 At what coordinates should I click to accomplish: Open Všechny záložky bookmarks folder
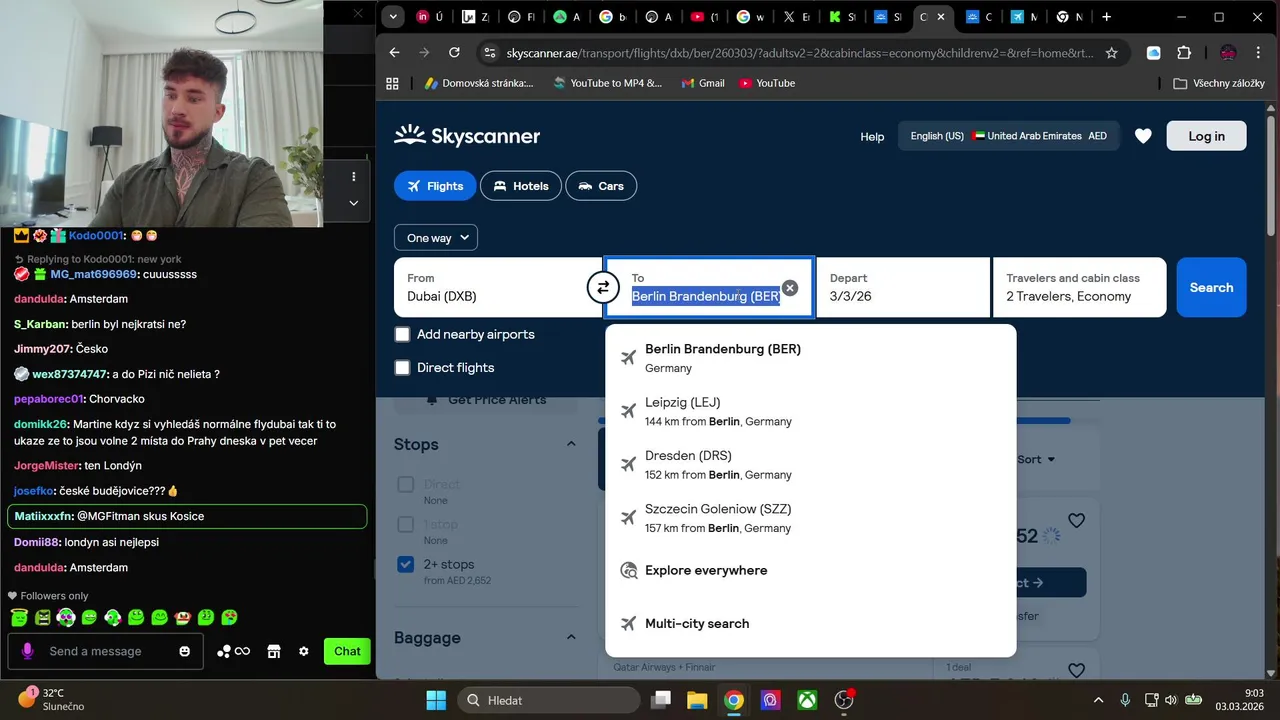tap(1219, 83)
